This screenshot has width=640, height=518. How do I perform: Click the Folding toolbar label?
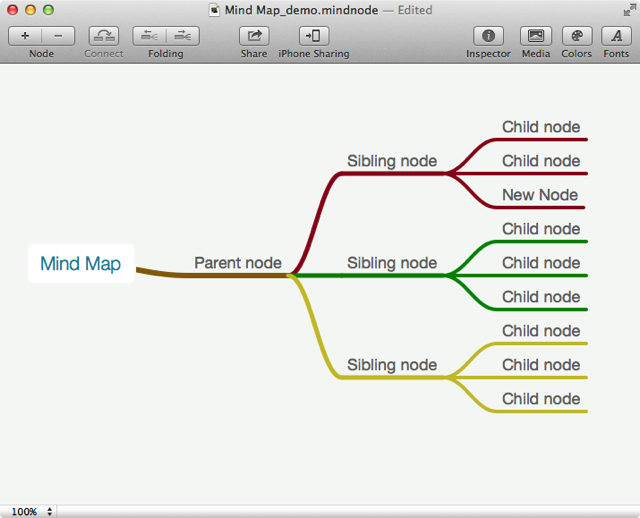(x=166, y=53)
